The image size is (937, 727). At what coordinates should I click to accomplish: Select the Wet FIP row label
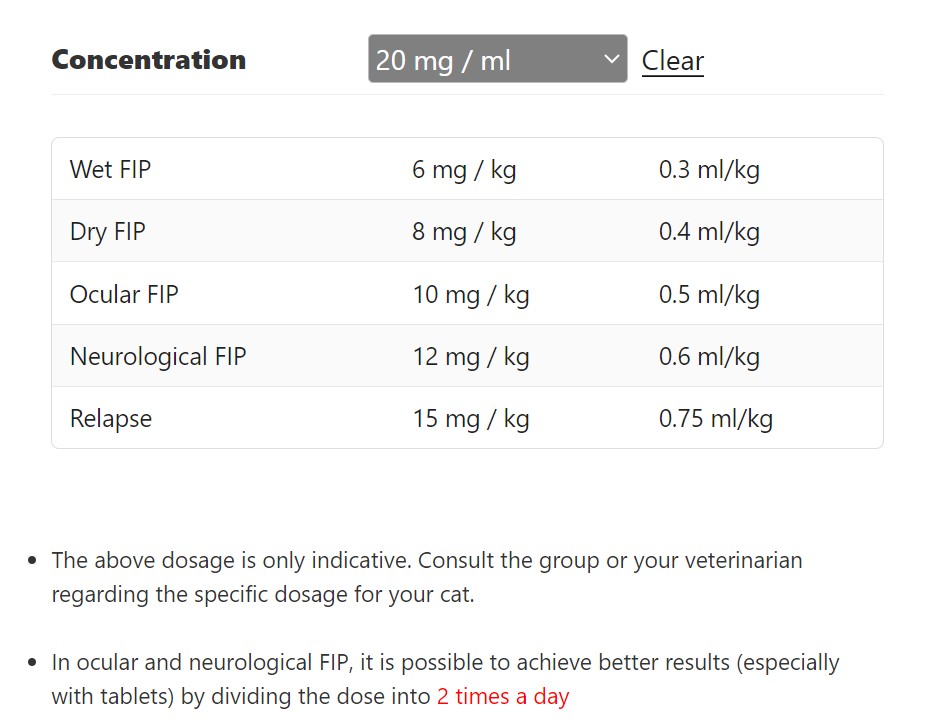[x=110, y=170]
